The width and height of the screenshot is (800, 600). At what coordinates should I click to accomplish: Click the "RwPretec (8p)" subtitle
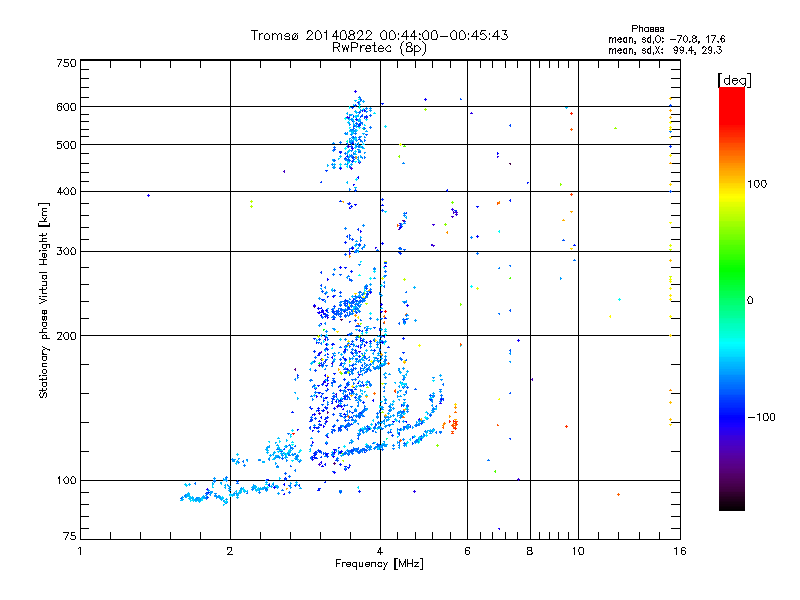point(379,48)
